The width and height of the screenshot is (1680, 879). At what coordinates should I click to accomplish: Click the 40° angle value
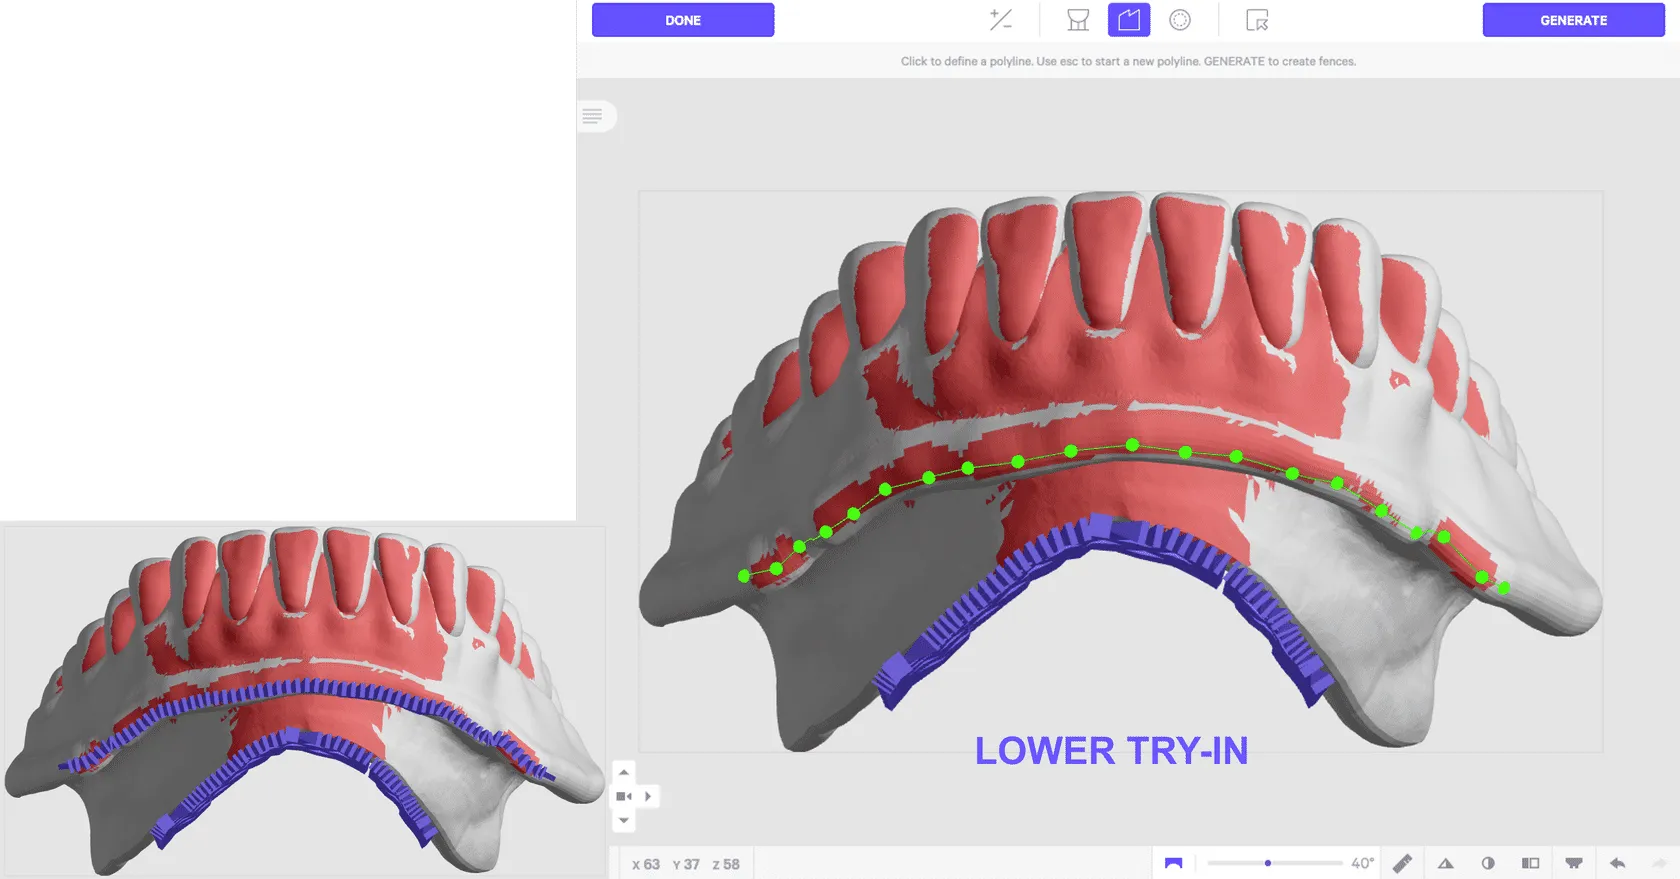coord(1363,863)
